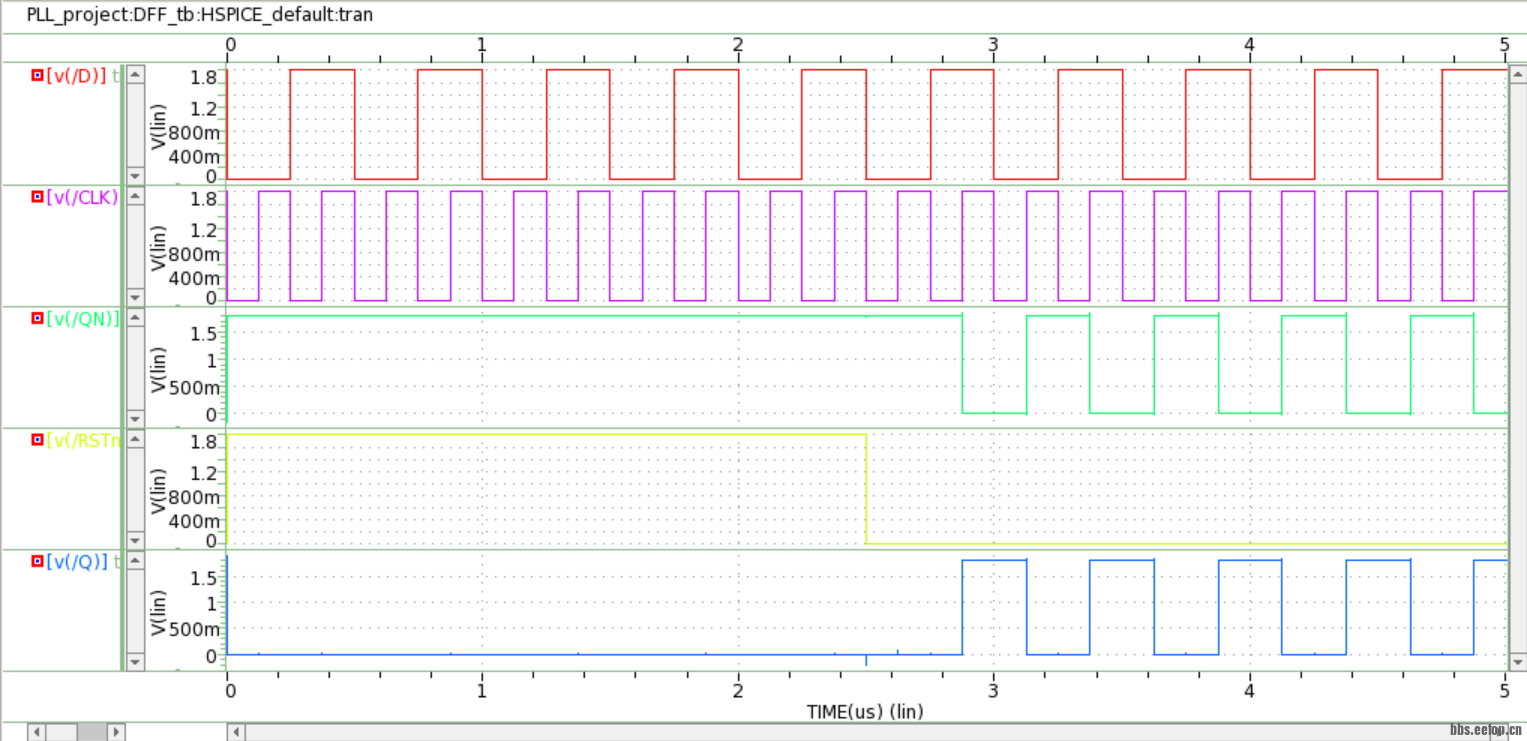Click the down arrow of v(/CLK) panel scrollbar
This screenshot has width=1527, height=741.
(x=135, y=297)
